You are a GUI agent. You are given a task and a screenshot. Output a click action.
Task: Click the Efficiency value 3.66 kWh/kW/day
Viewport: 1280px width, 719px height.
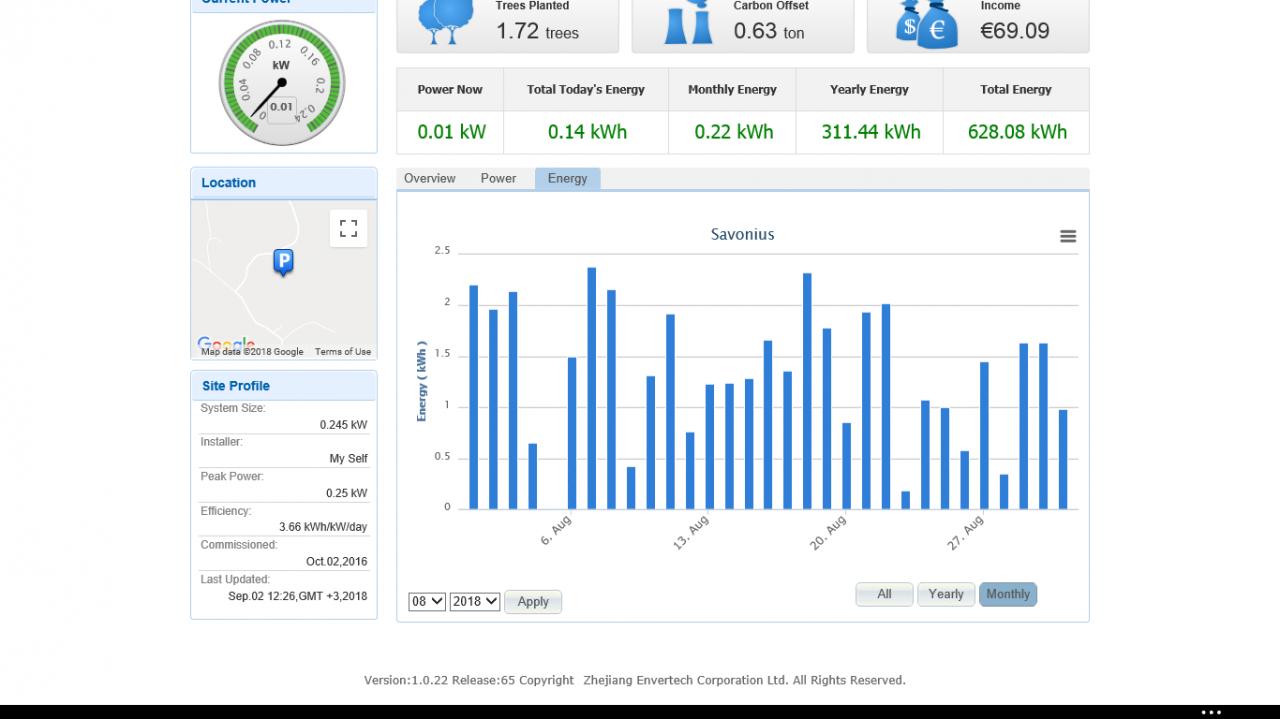[x=323, y=527]
